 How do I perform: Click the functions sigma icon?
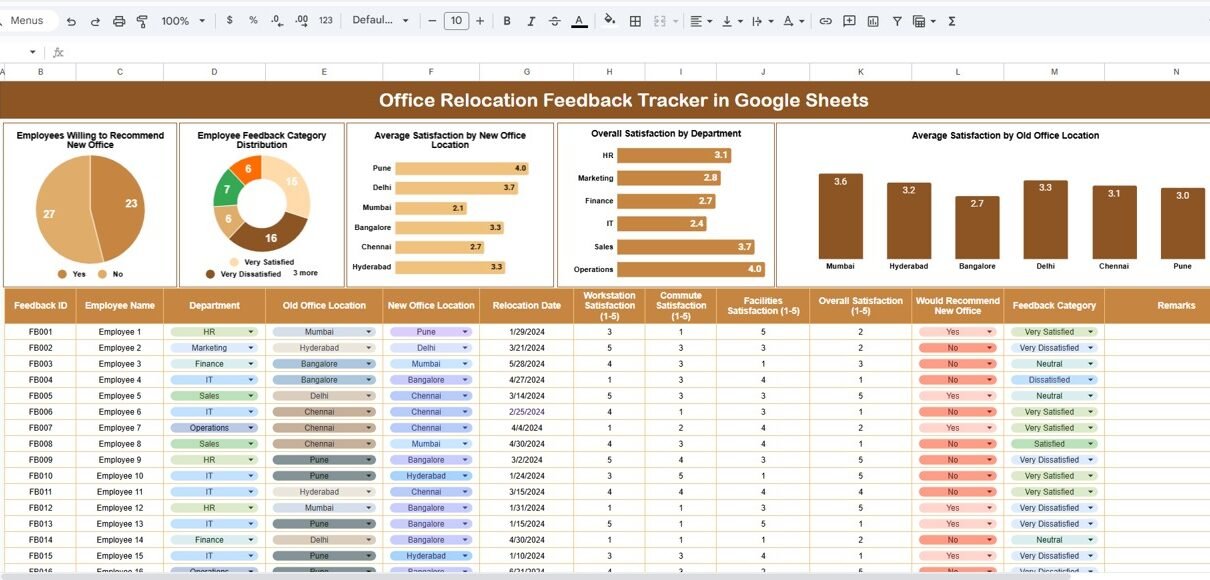pos(951,21)
